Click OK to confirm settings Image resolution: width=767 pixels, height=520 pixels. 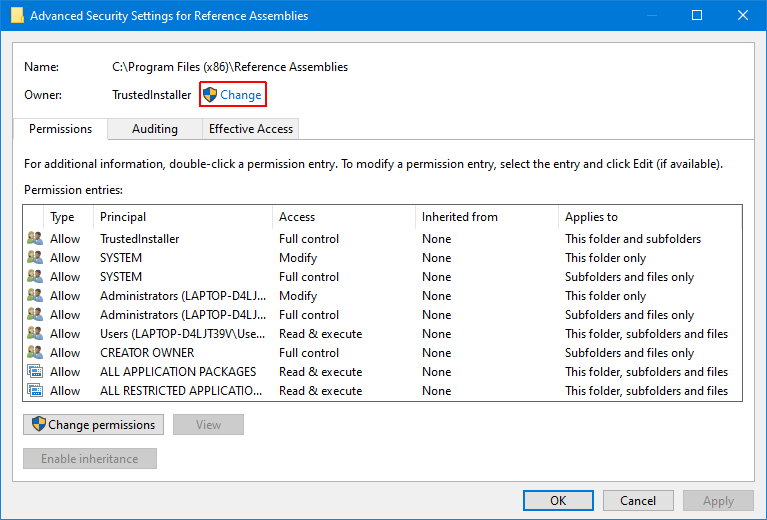[x=558, y=501]
